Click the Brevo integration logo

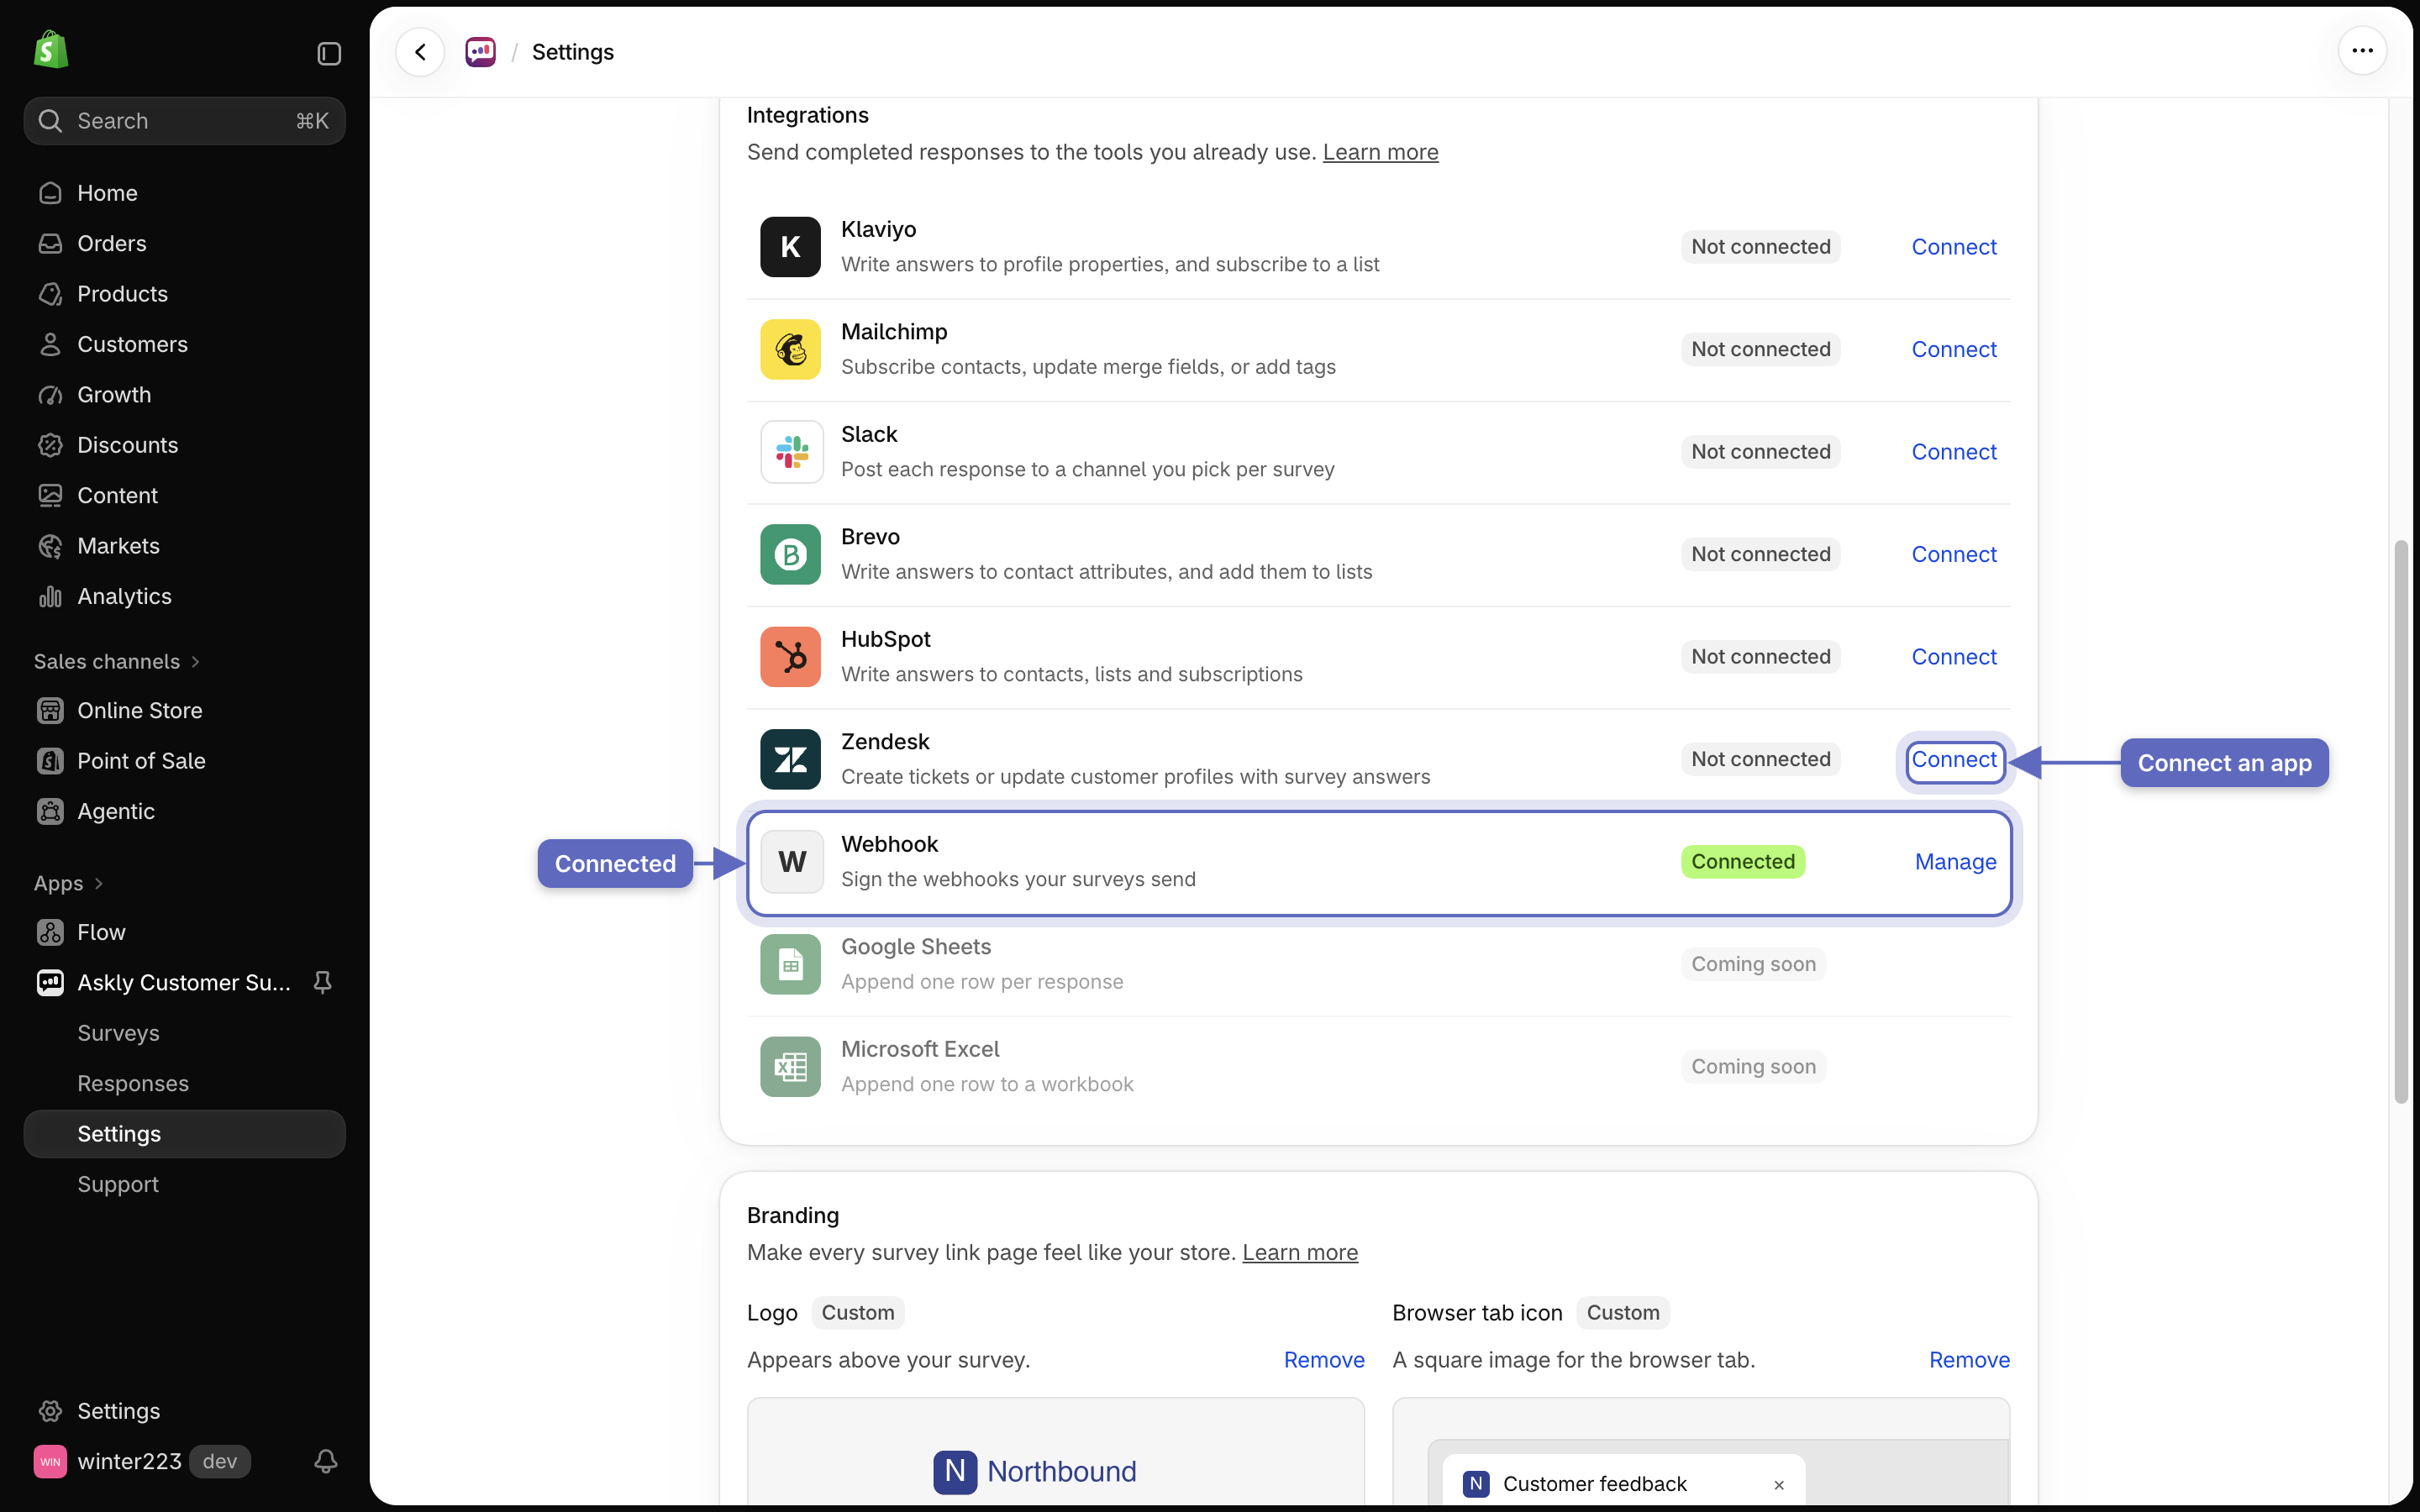click(790, 554)
